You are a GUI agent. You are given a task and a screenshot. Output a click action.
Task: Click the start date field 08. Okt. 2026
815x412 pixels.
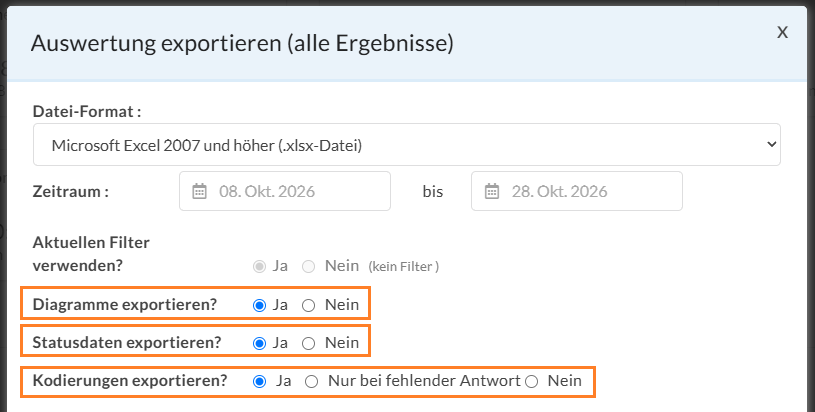[285, 191]
